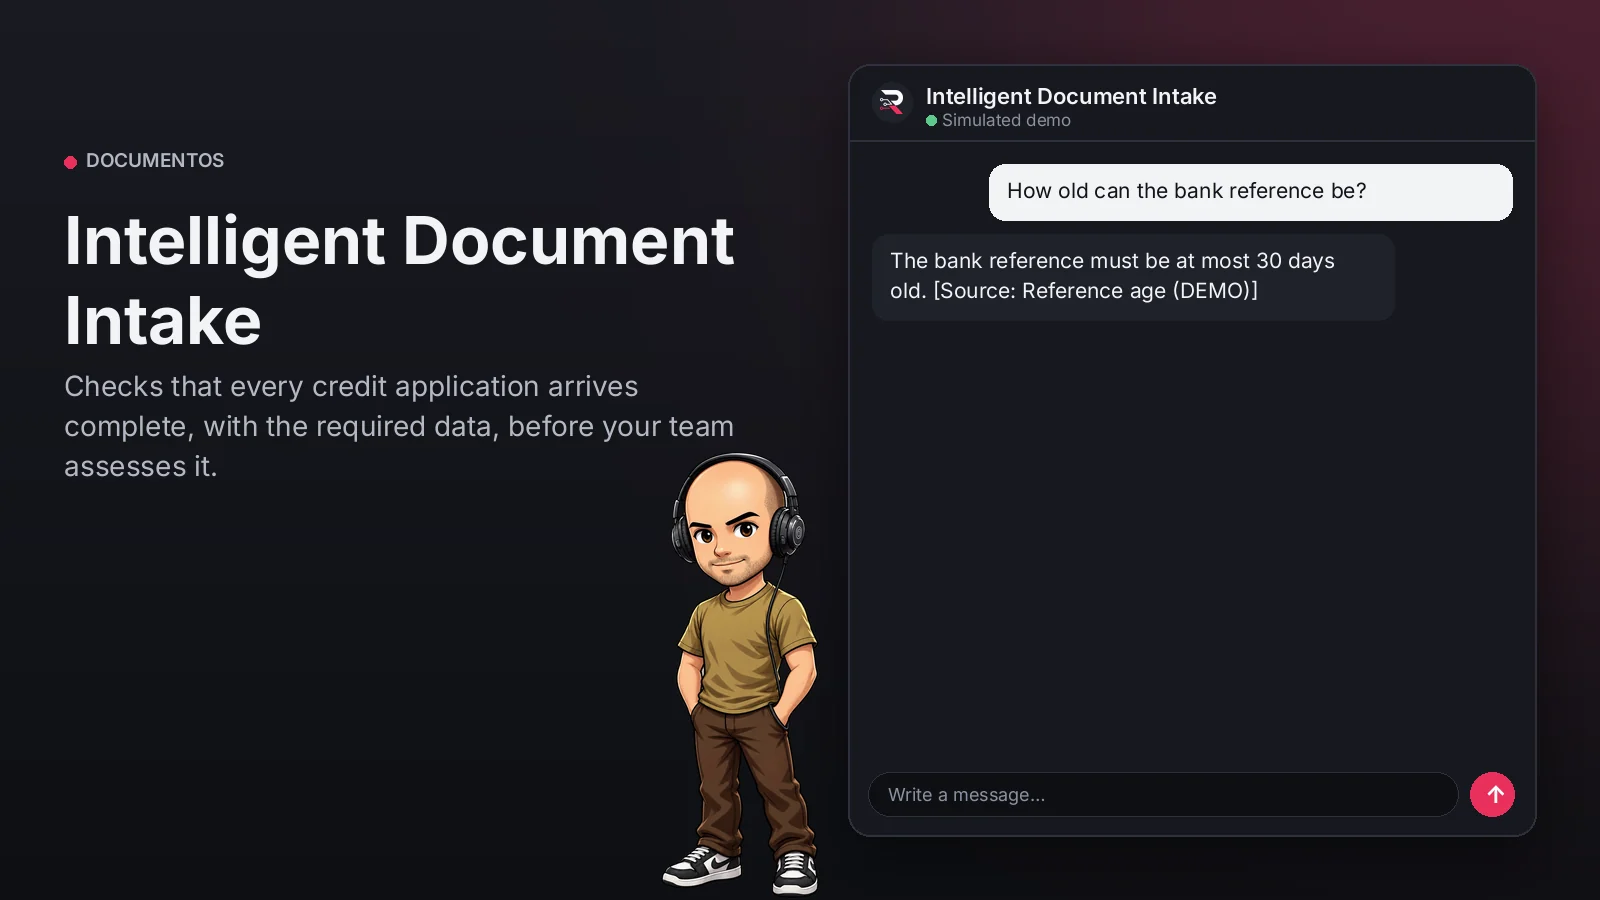Click the red send arrow button
Screen dimensions: 1600x900
tap(1492, 795)
